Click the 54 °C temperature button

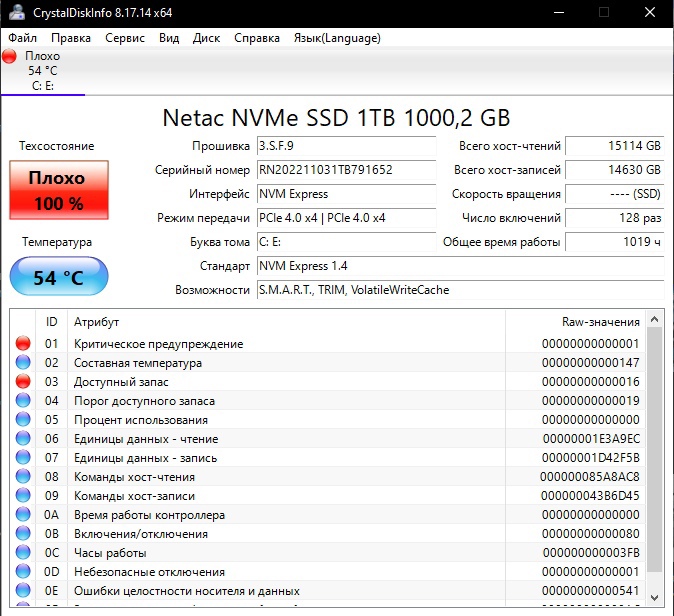(58, 277)
